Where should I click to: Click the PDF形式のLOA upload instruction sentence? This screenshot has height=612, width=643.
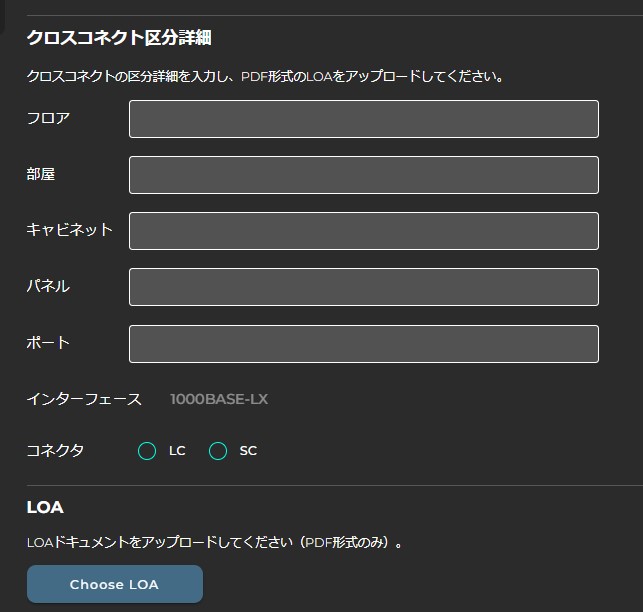tap(264, 77)
